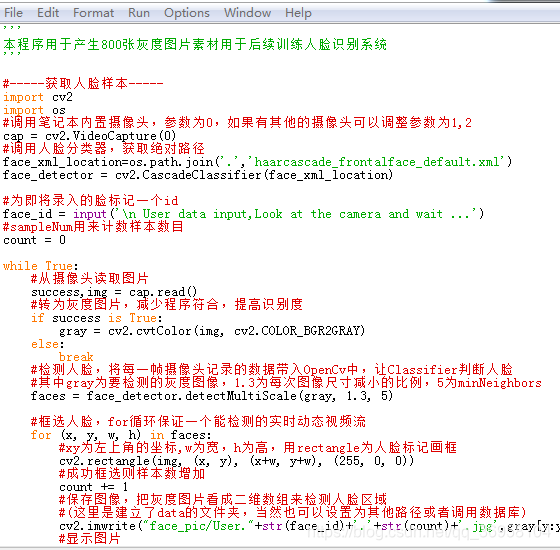Click the 'count = 0' line
This screenshot has width=560, height=550.
click(x=34, y=240)
